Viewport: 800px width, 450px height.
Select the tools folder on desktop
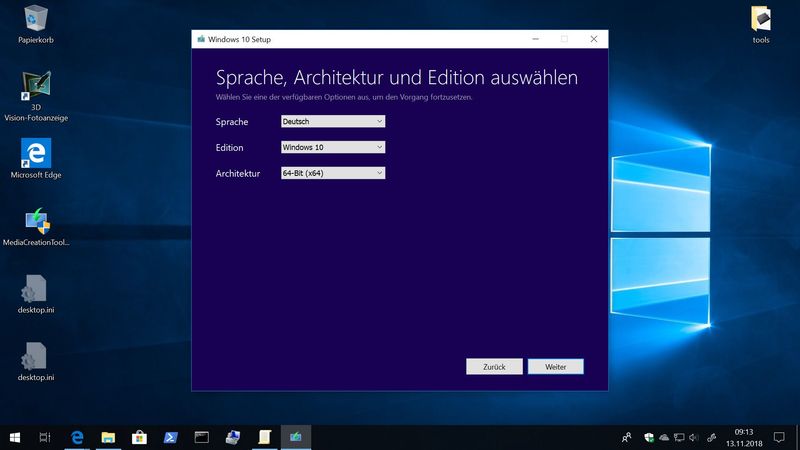[x=761, y=24]
